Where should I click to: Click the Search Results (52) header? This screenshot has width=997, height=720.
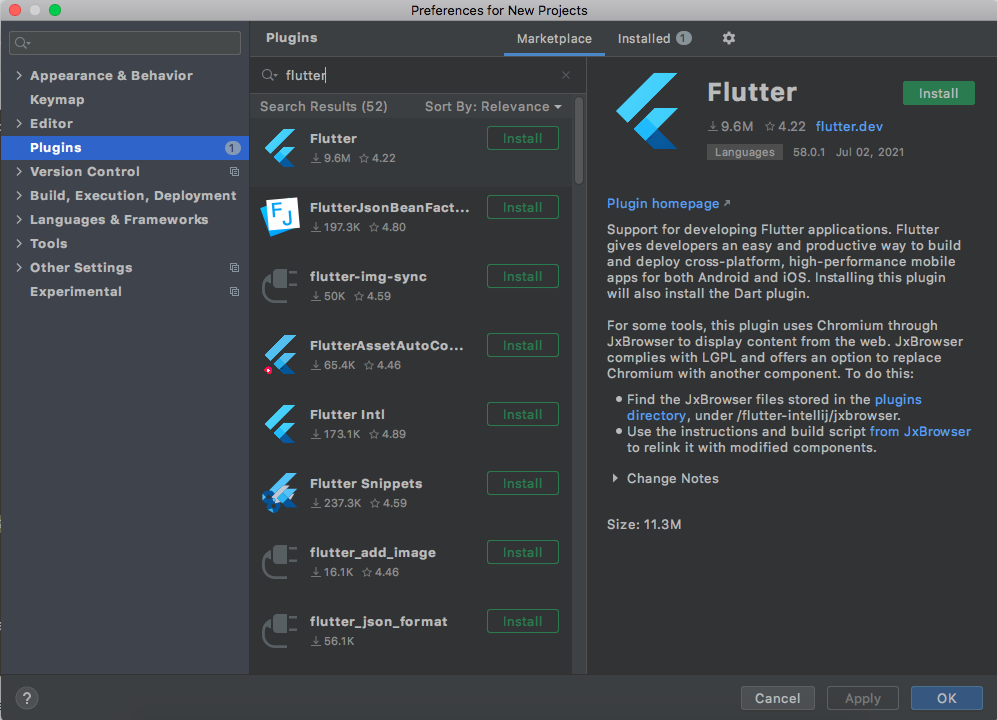coord(324,107)
